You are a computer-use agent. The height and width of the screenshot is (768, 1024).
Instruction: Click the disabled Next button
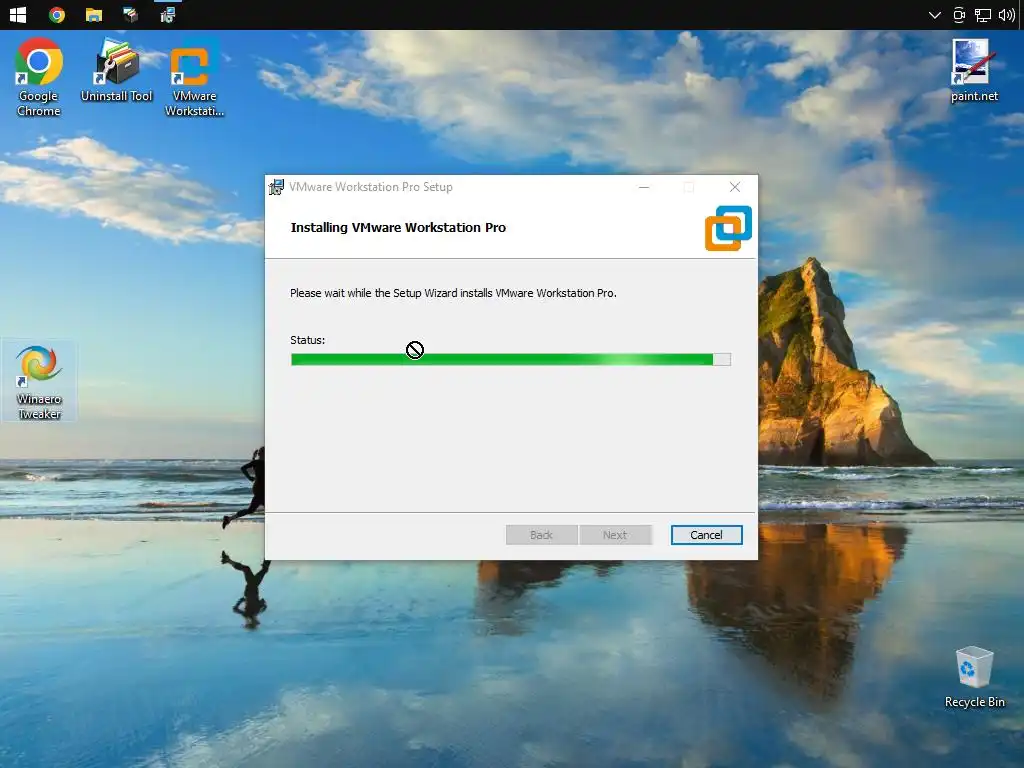pos(615,535)
